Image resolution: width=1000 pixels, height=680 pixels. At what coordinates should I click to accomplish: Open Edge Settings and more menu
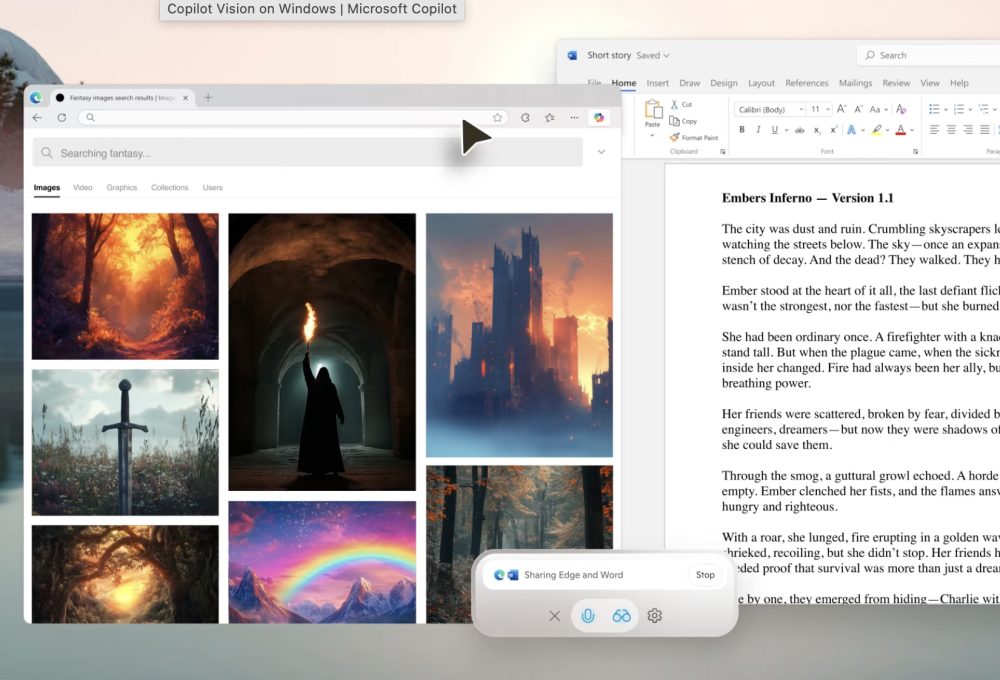pos(575,117)
